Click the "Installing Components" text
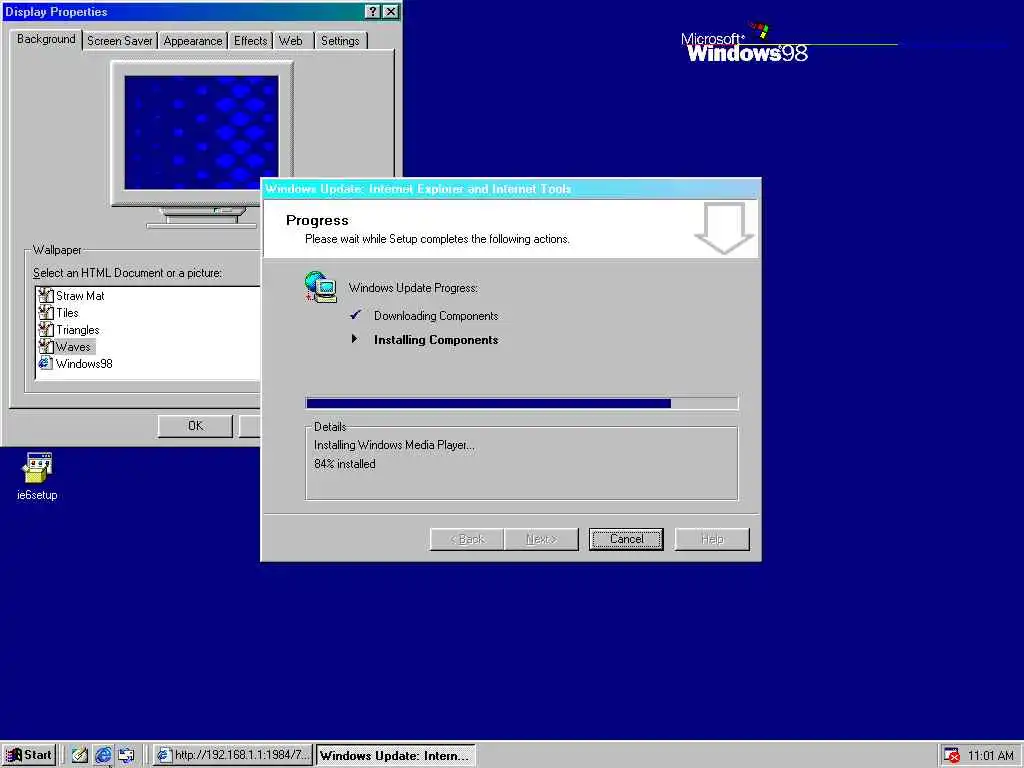 [436, 340]
